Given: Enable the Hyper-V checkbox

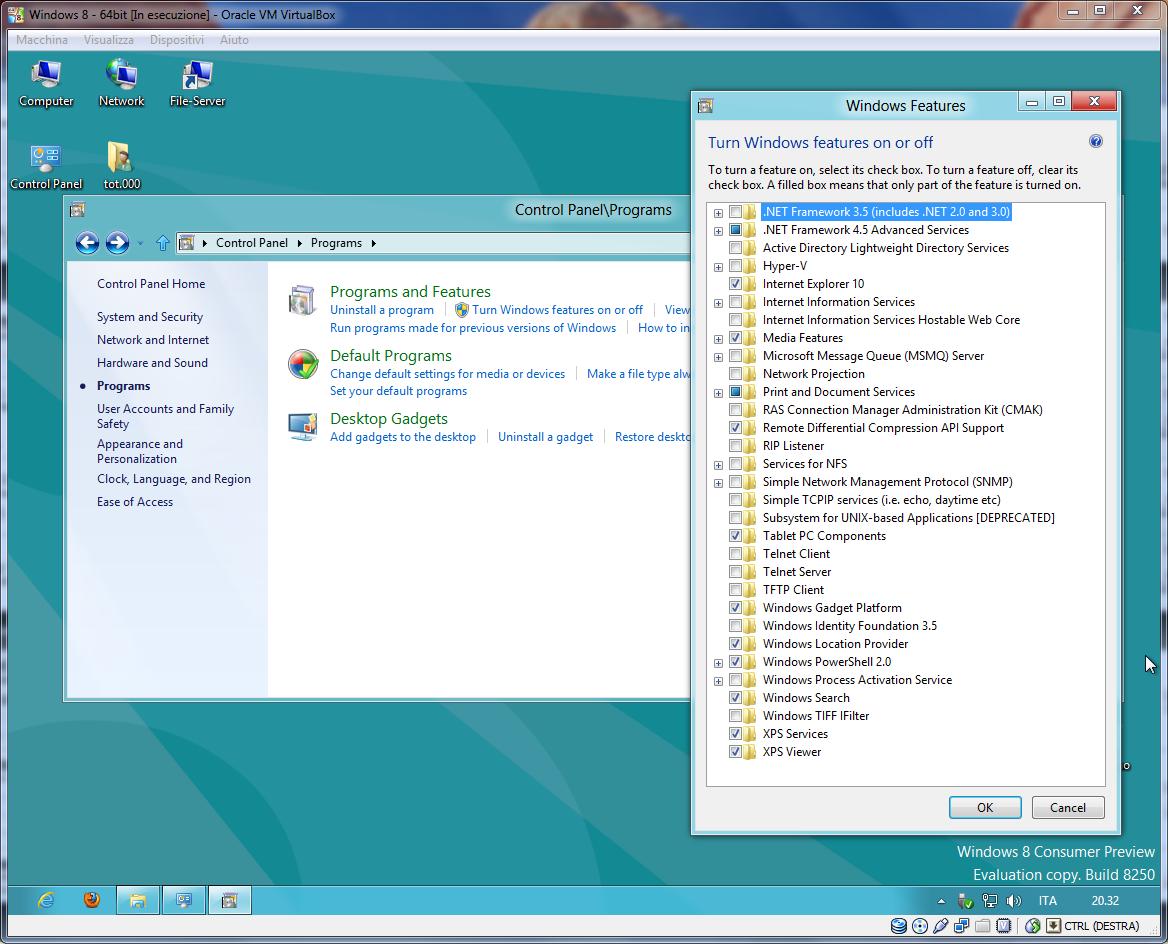Looking at the screenshot, I should click(x=735, y=266).
